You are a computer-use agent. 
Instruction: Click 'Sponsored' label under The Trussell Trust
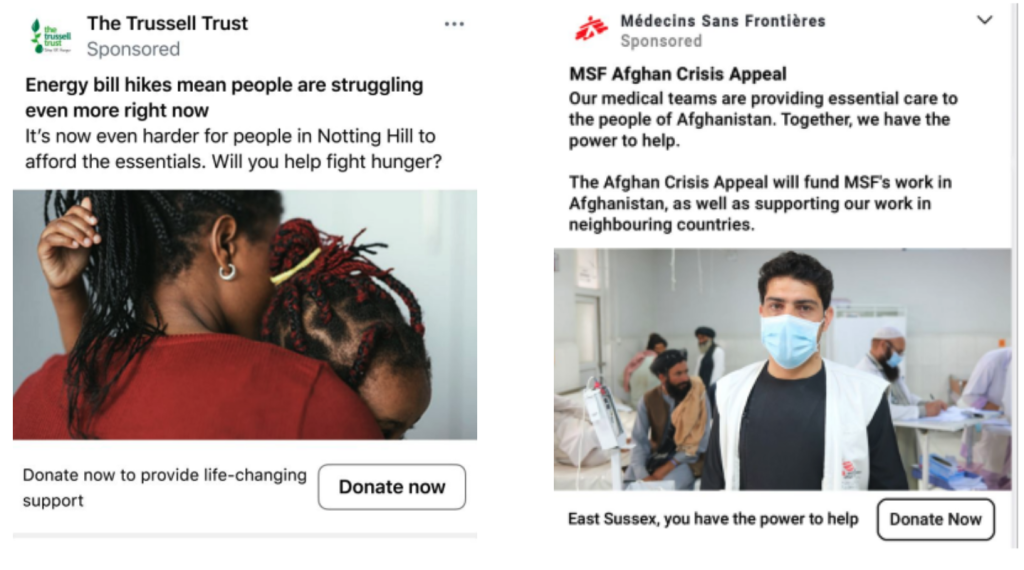[x=133, y=49]
